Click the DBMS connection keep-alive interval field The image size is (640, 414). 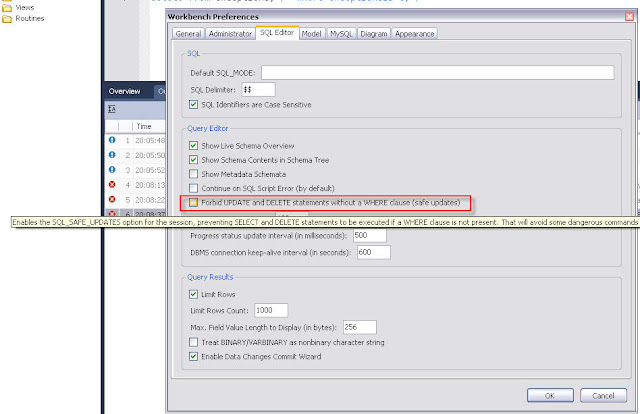click(373, 252)
